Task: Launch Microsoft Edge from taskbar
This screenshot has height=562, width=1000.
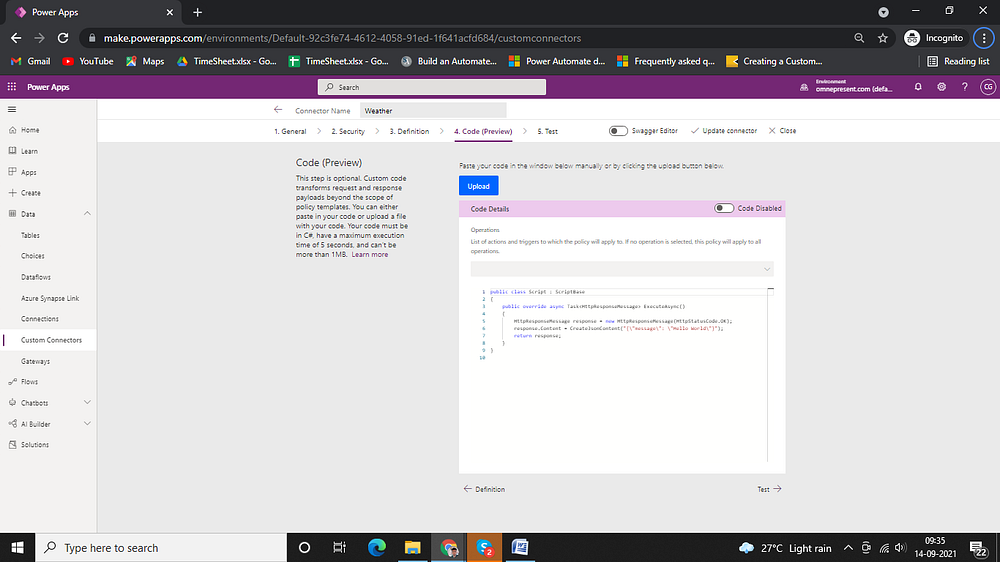Action: point(377,548)
